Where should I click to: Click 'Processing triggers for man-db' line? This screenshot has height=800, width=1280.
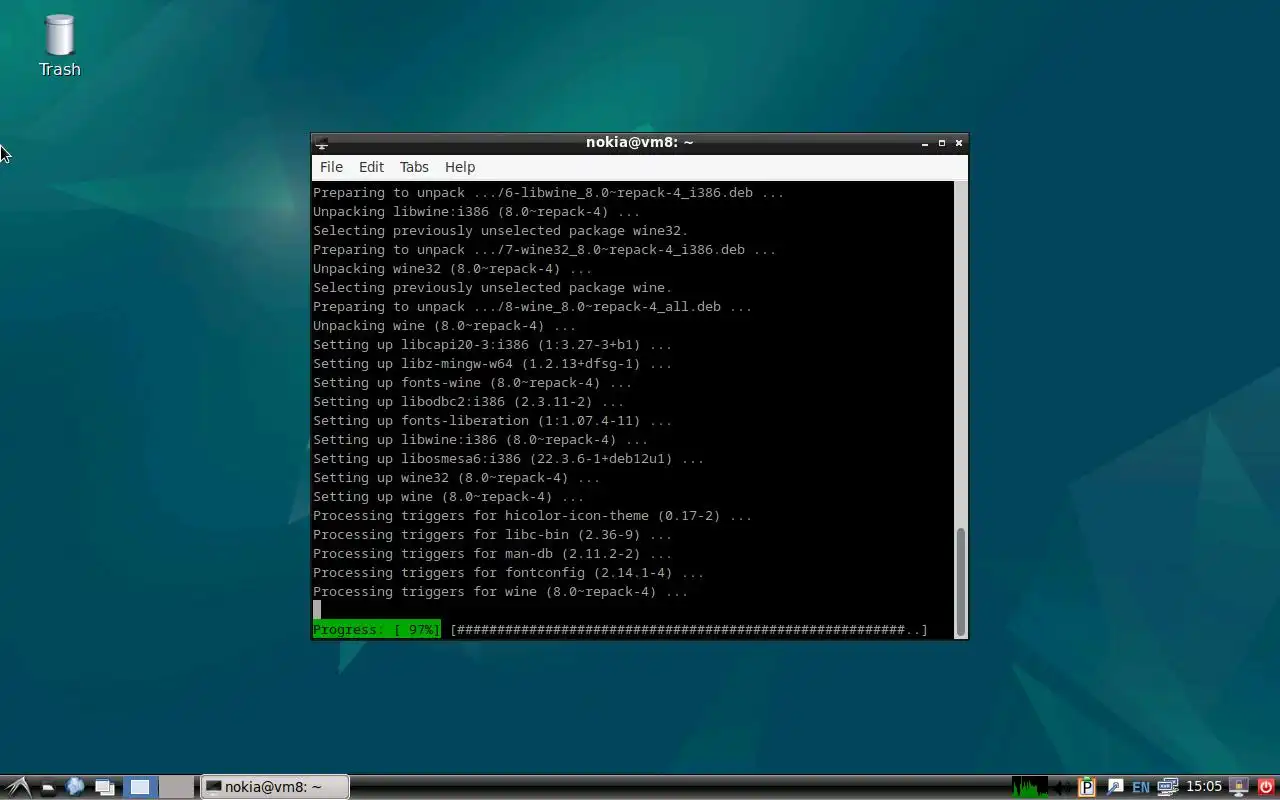click(493, 554)
